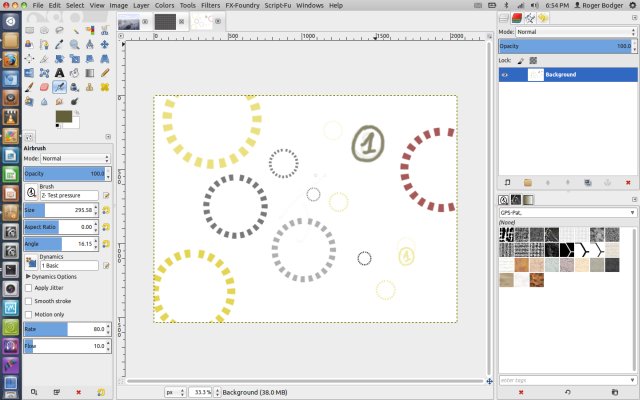Delete the layer with the red X
640x400 pixels.
(x=627, y=182)
